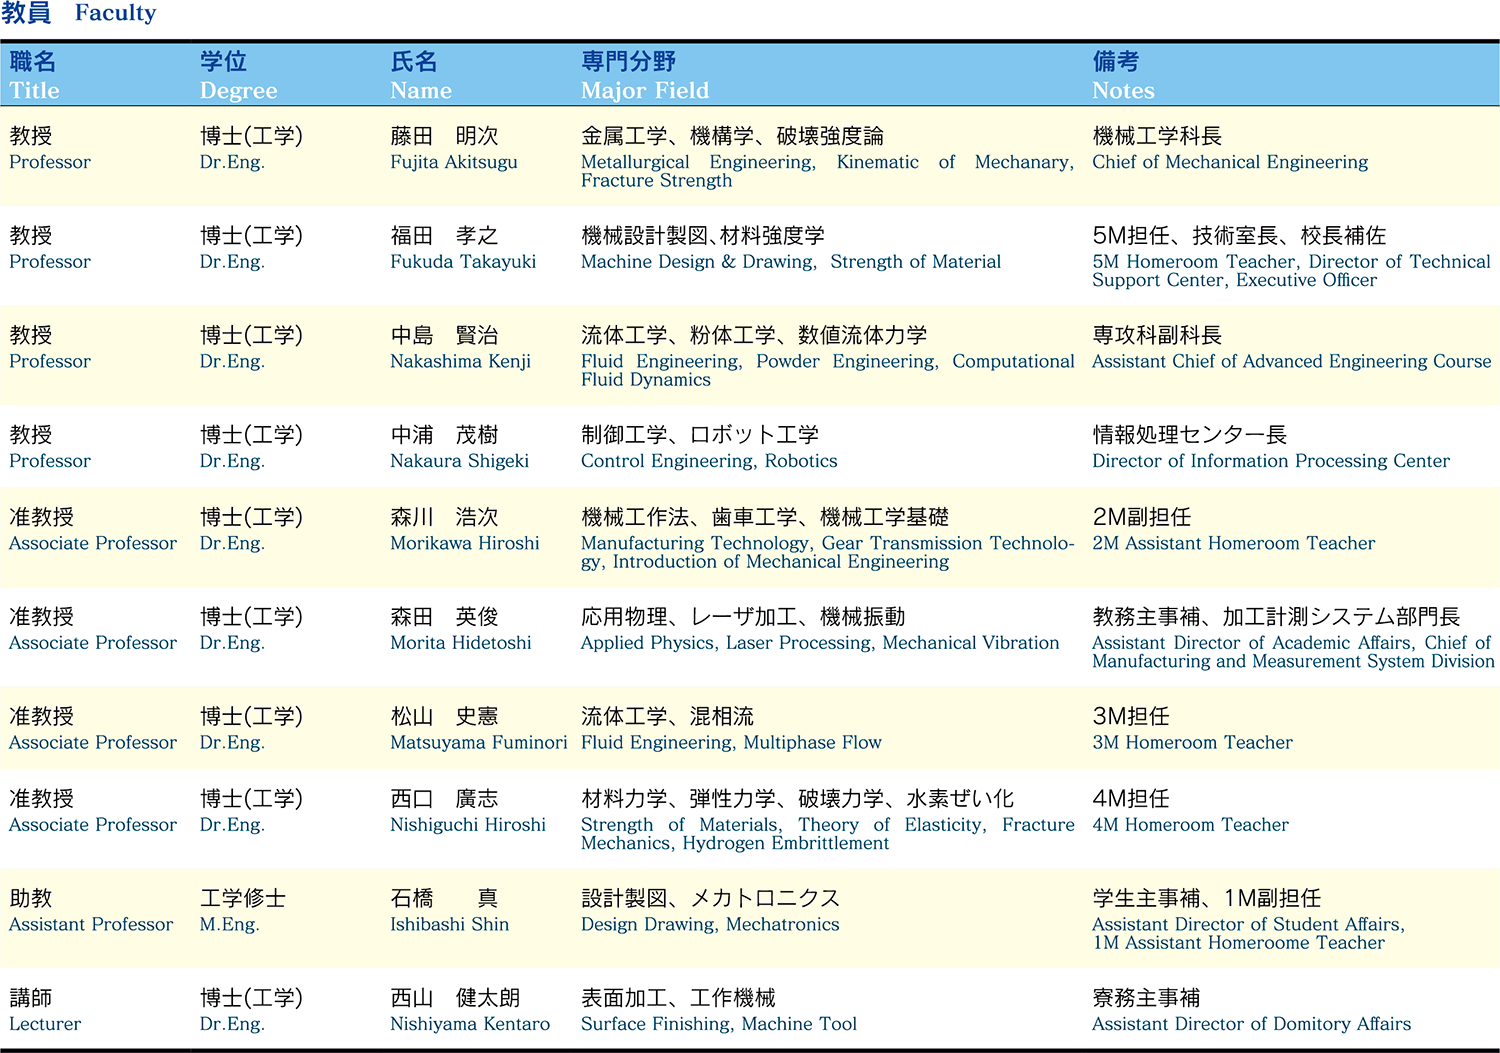Screen dimensions: 1500x1053
Task: Select '1M Assistant Homeroome Teacher' text
Action: click(x=1238, y=943)
